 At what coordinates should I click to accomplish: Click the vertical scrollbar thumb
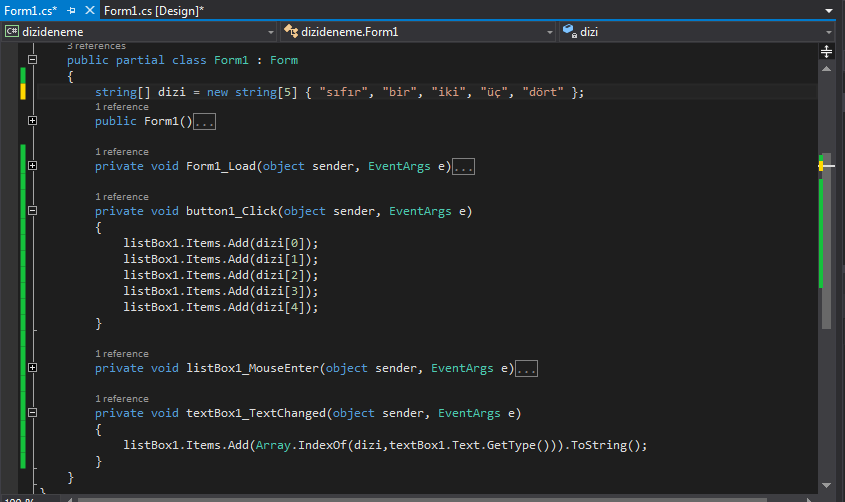click(x=827, y=241)
